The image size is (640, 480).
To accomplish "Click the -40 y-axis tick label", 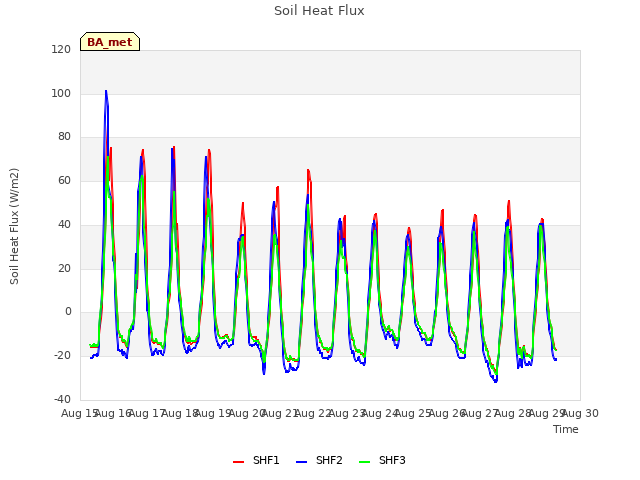I will pyautogui.click(x=62, y=399).
